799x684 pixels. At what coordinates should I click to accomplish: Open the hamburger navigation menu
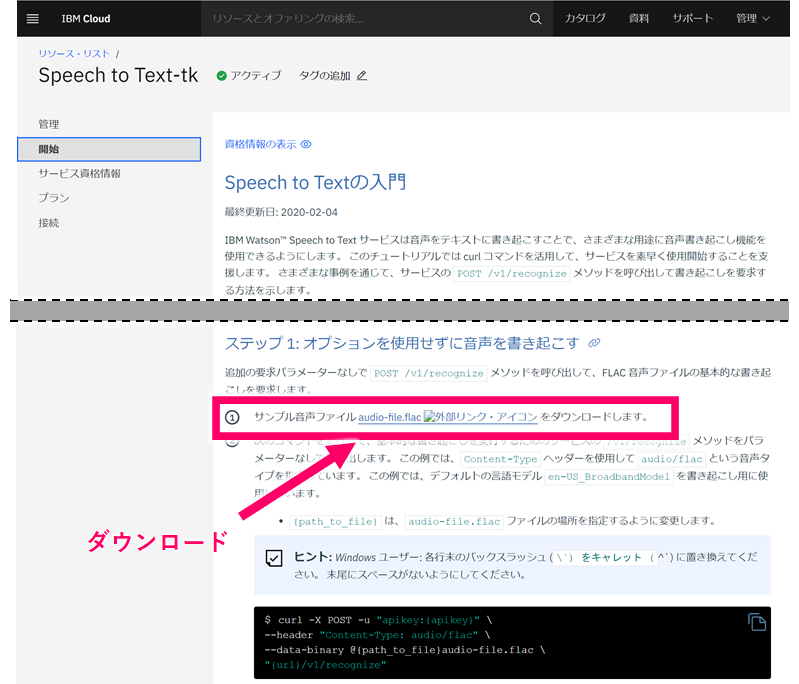(x=33, y=19)
